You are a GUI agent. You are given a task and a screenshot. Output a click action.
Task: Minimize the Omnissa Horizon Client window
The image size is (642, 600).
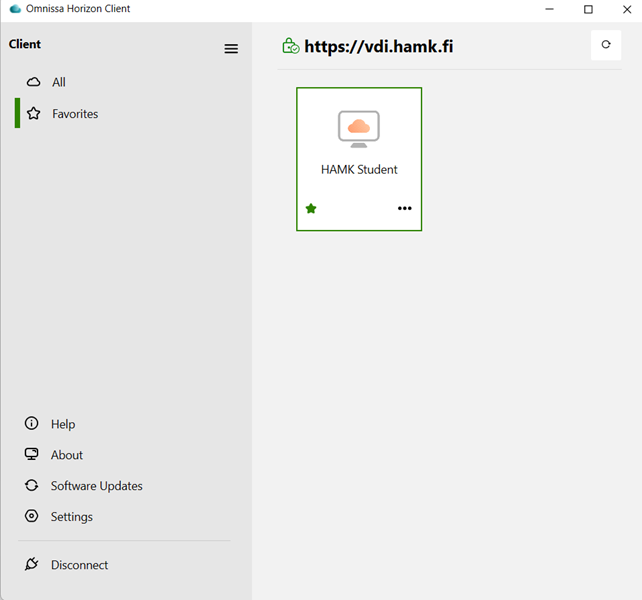(x=549, y=9)
